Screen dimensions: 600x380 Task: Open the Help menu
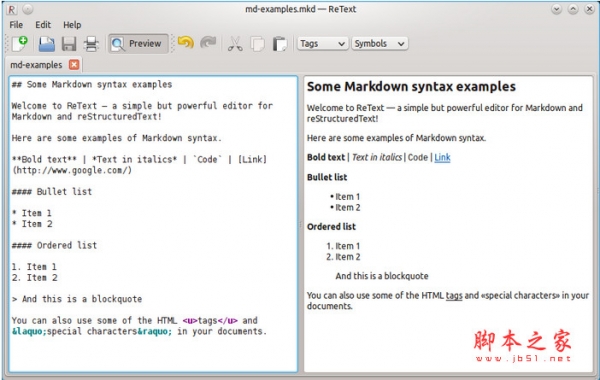72,25
